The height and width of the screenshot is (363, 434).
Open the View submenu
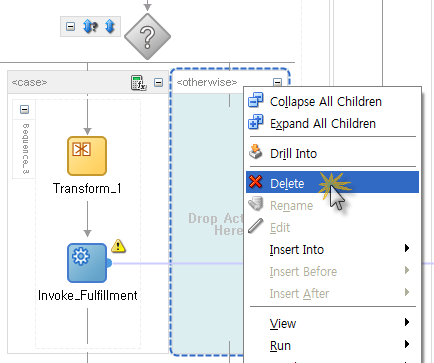[x=332, y=323]
